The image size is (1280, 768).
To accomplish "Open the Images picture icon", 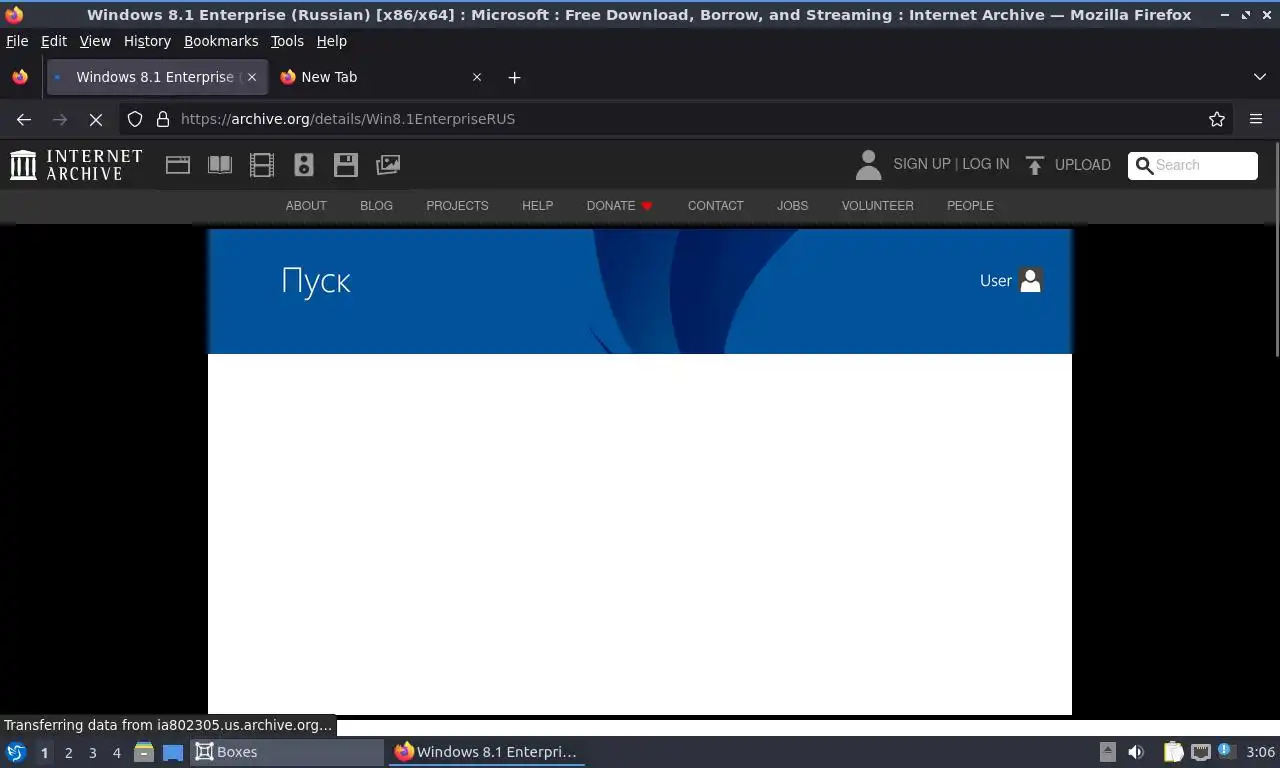I will click(388, 165).
